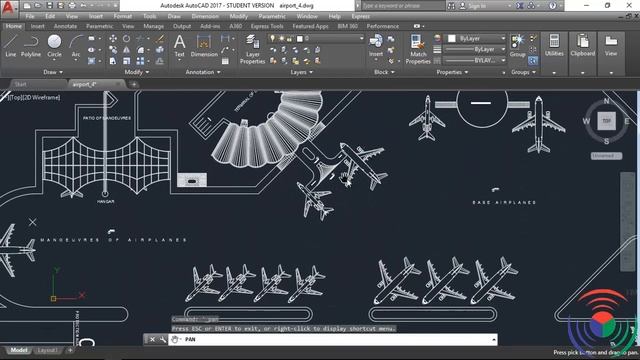Open the lineweight ByLayer dropdown

(x=503, y=49)
